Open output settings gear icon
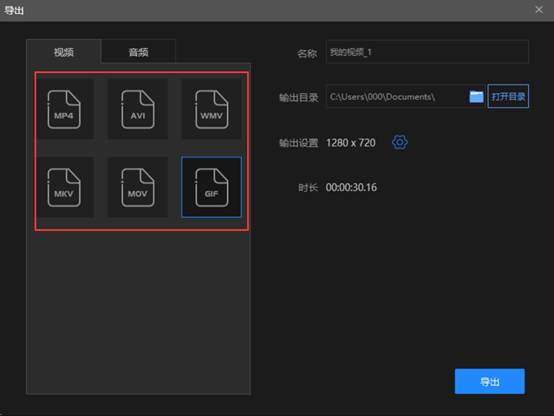554x416 pixels. (x=400, y=142)
